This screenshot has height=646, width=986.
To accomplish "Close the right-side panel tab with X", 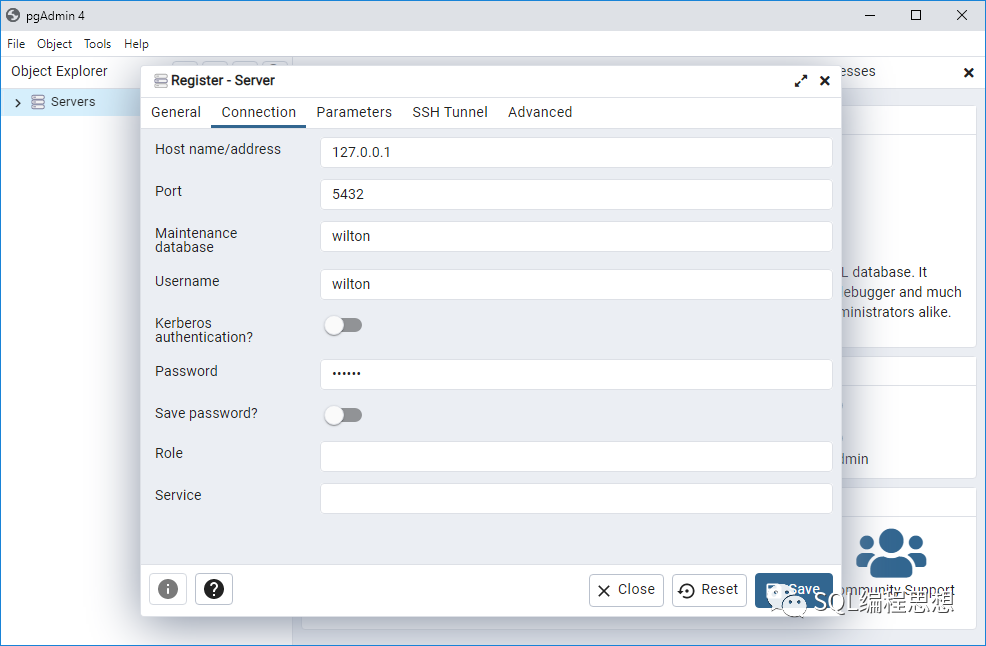I will 968,73.
